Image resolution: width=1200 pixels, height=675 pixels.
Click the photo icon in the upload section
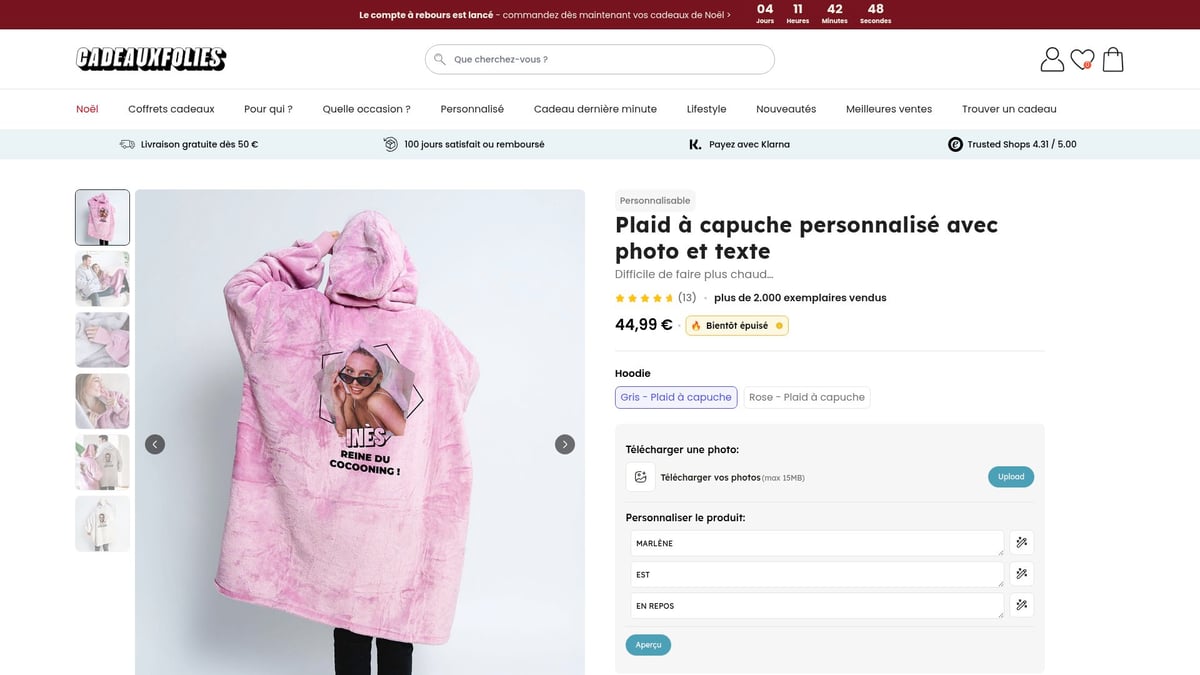pos(639,477)
